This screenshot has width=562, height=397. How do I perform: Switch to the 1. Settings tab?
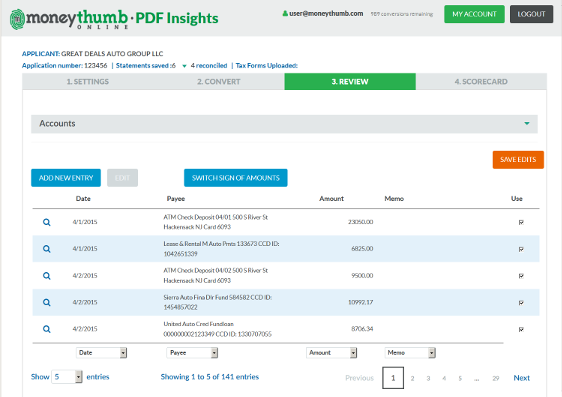[87, 82]
